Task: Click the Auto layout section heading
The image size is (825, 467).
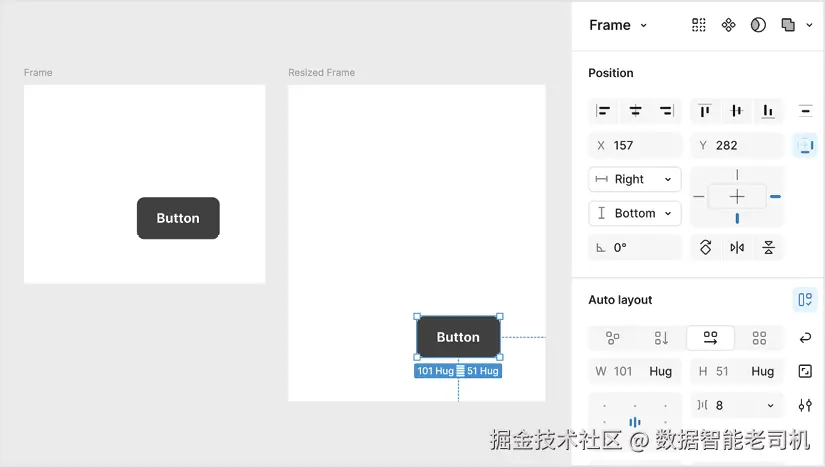Action: point(620,300)
